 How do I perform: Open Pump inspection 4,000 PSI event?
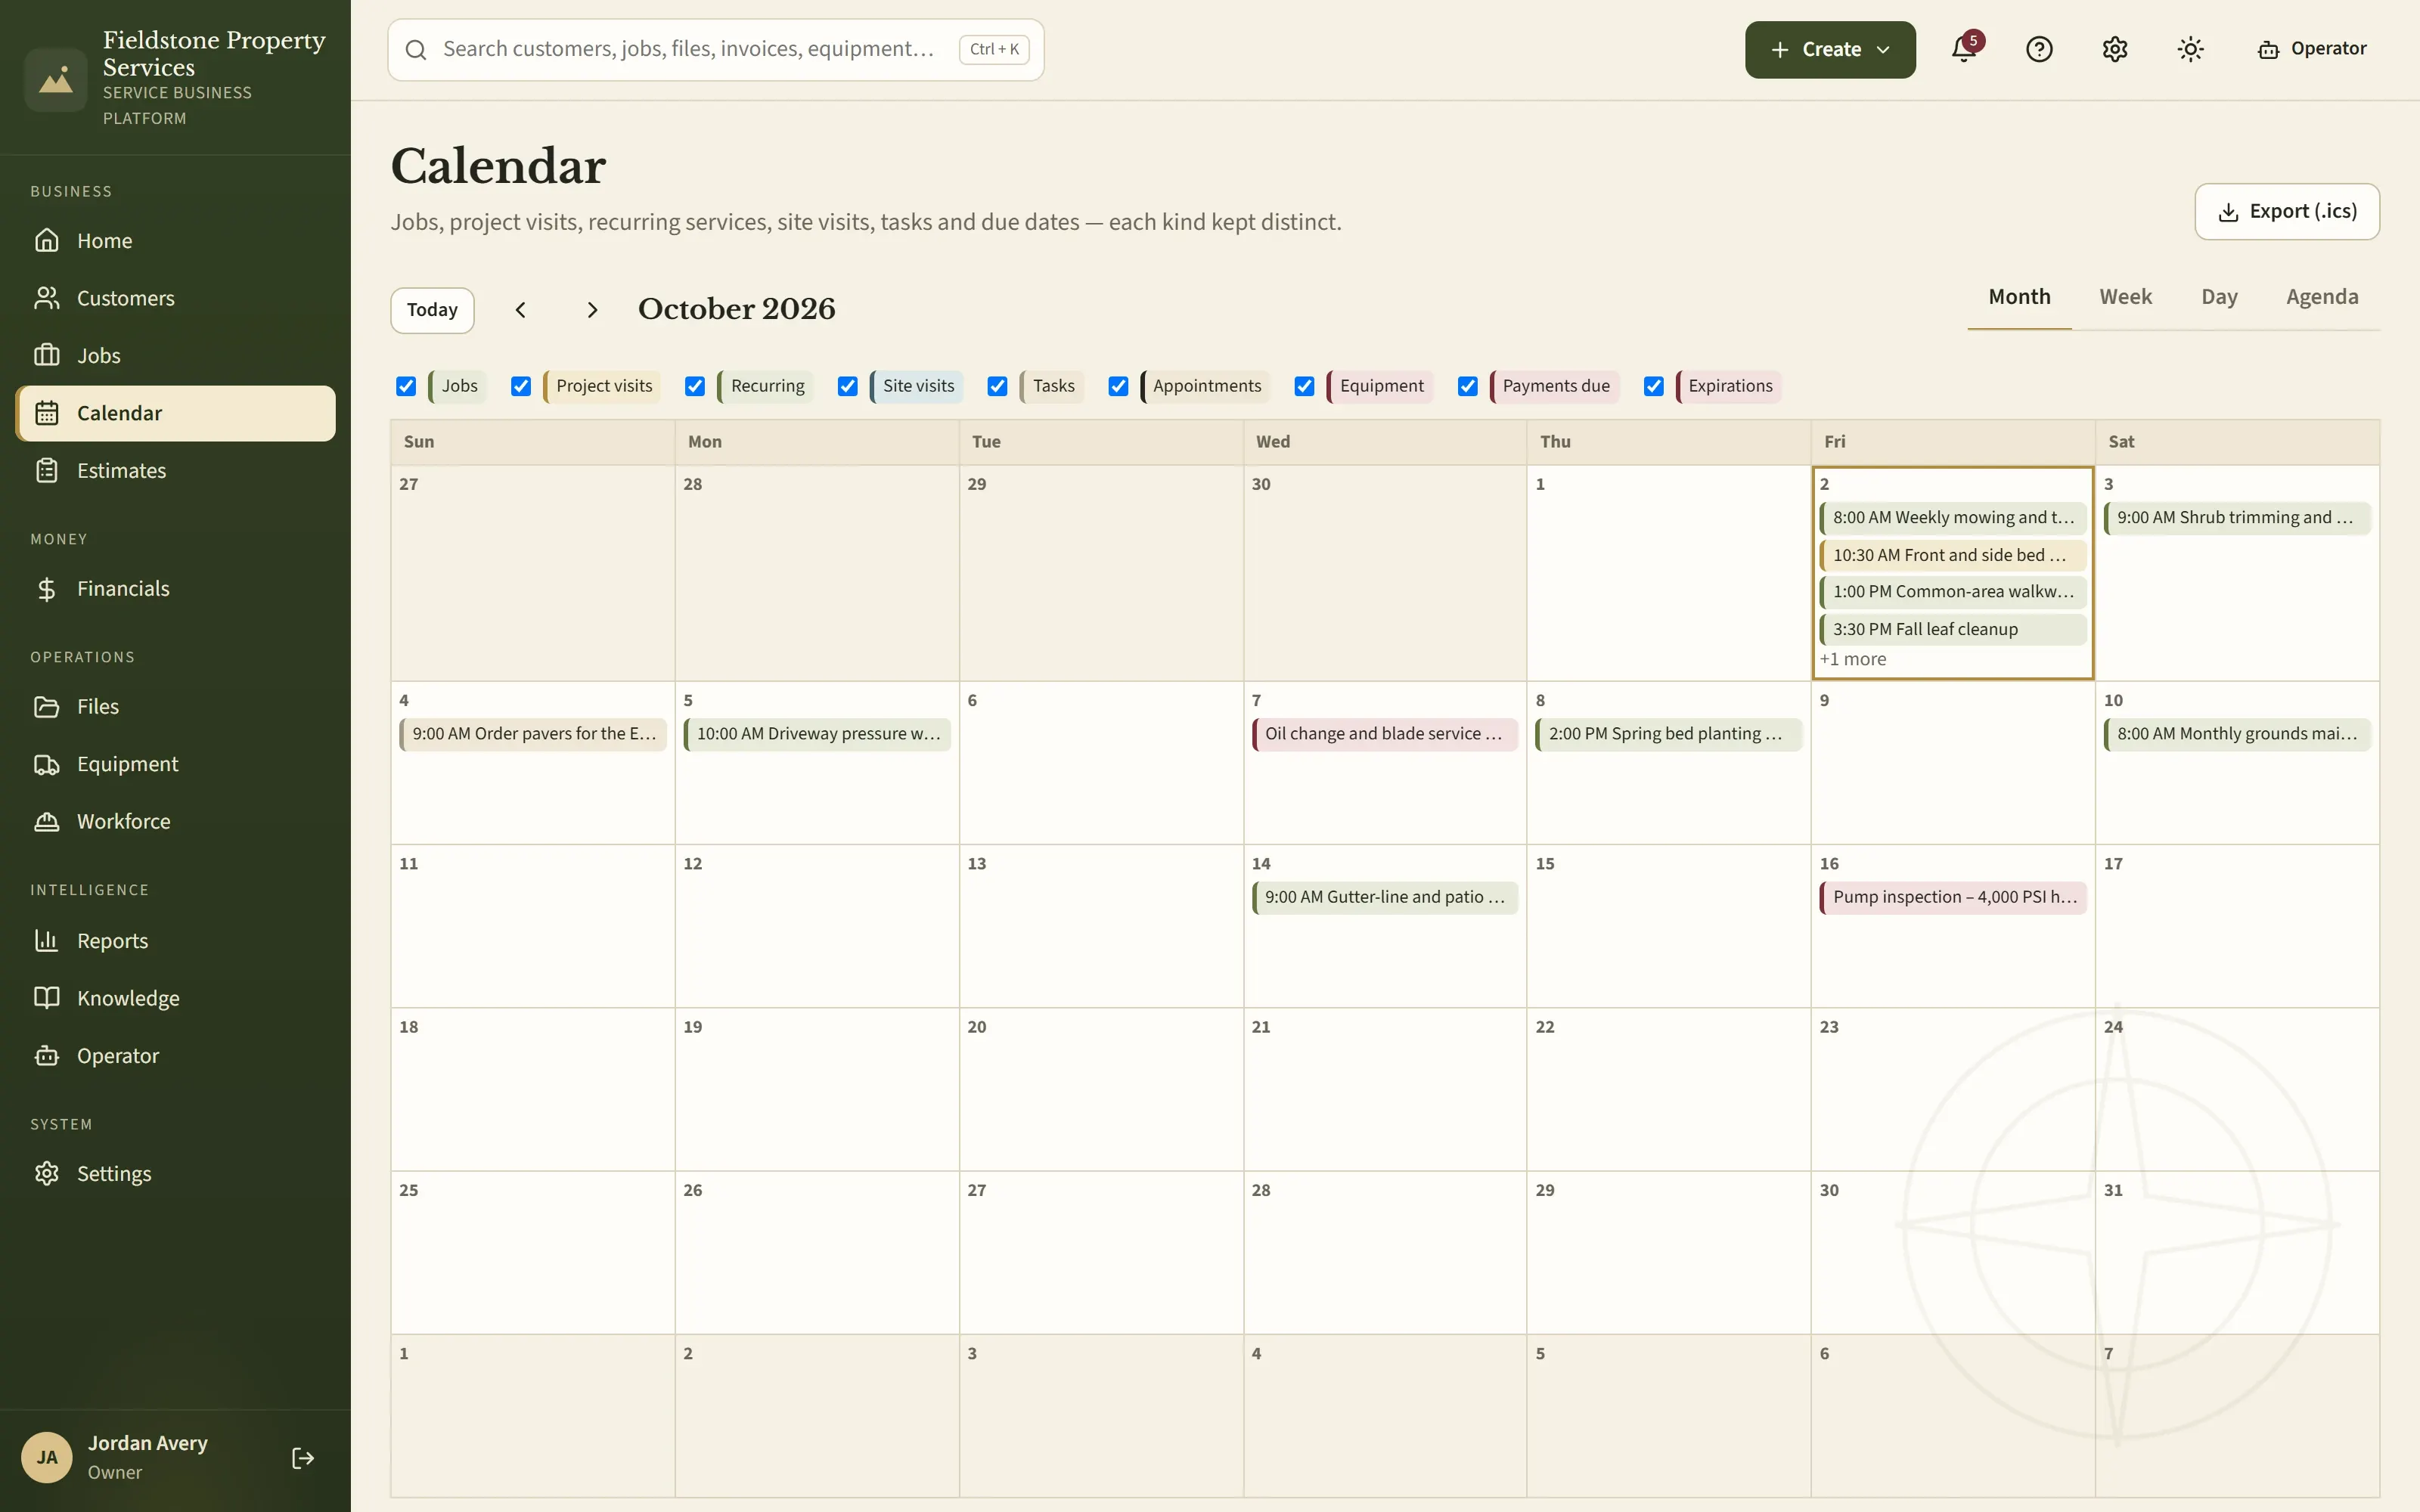click(x=1953, y=897)
